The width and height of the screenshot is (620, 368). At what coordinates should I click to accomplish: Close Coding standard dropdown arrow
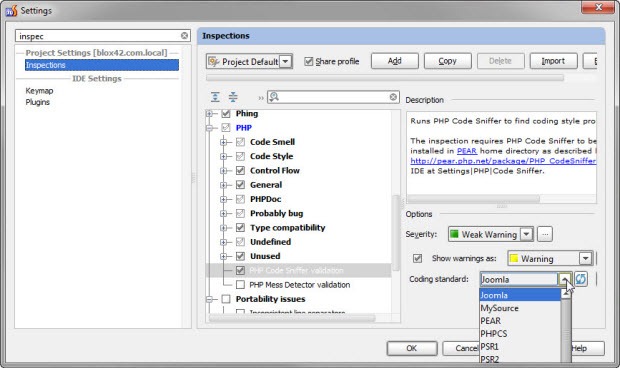565,279
